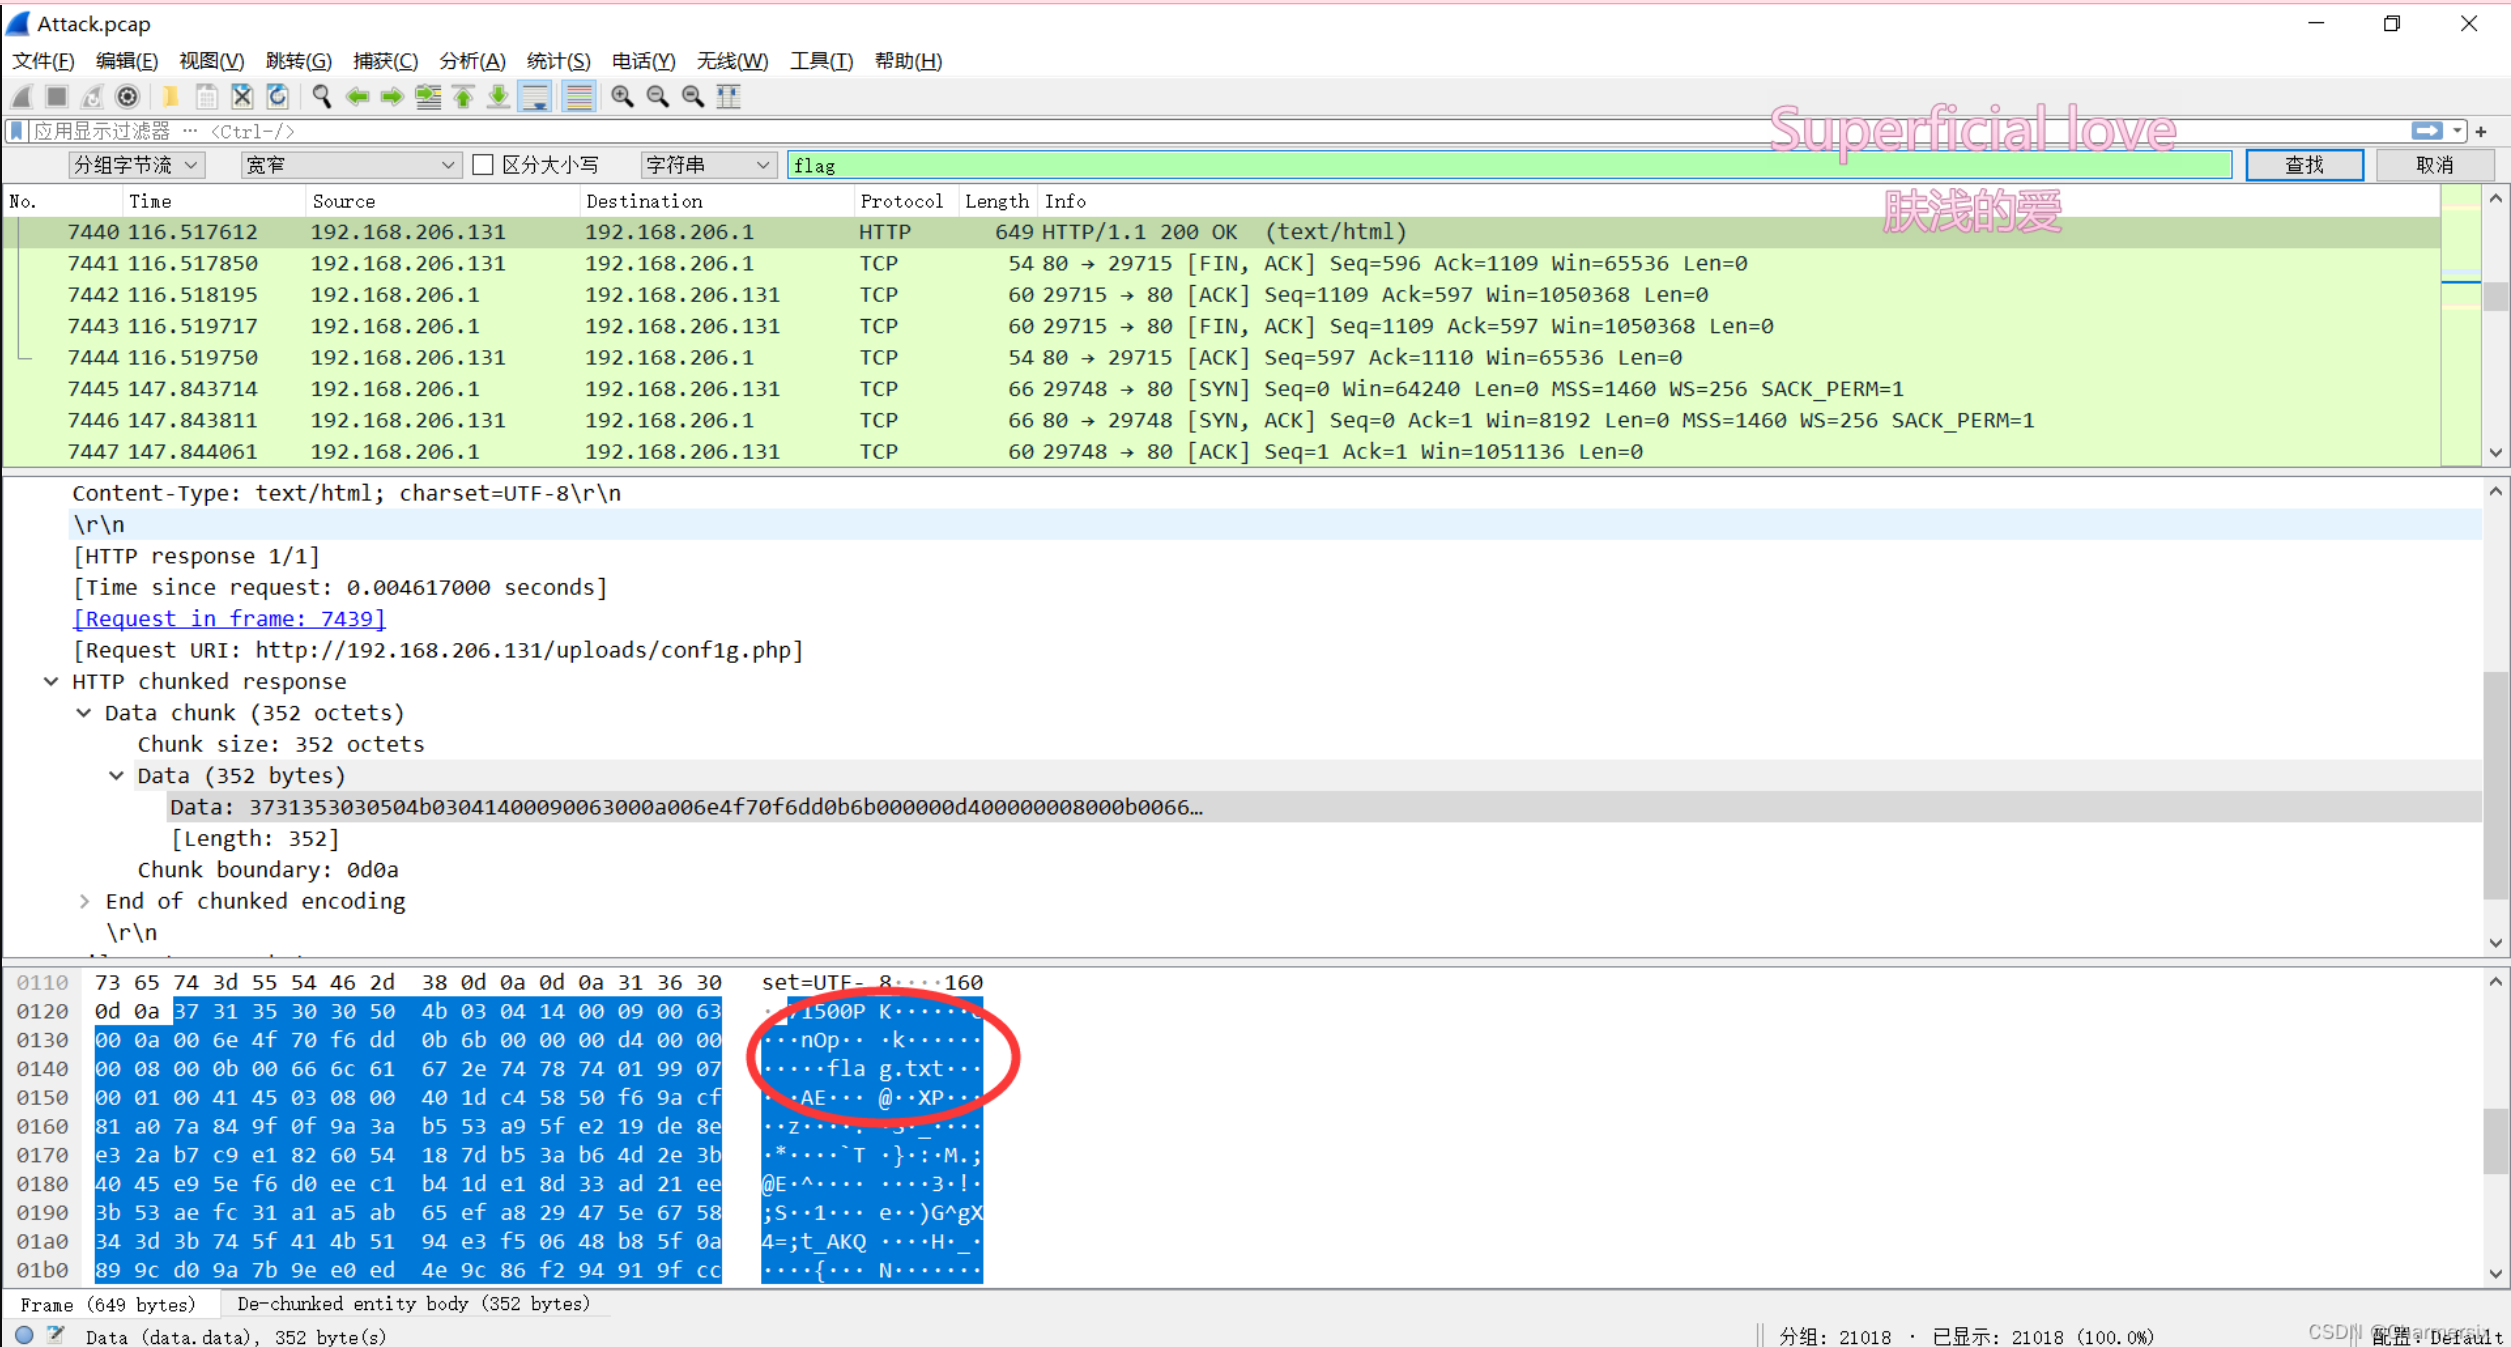Click the find packet magnifier icon

[321, 97]
